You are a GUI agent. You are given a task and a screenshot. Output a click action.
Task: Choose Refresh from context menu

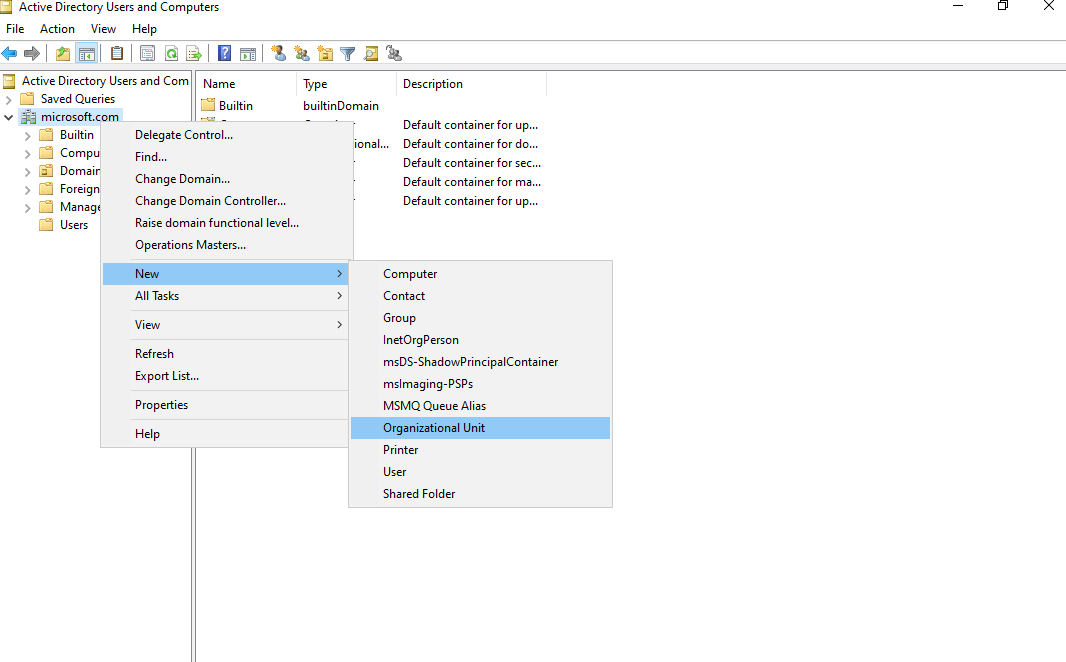(x=226, y=353)
